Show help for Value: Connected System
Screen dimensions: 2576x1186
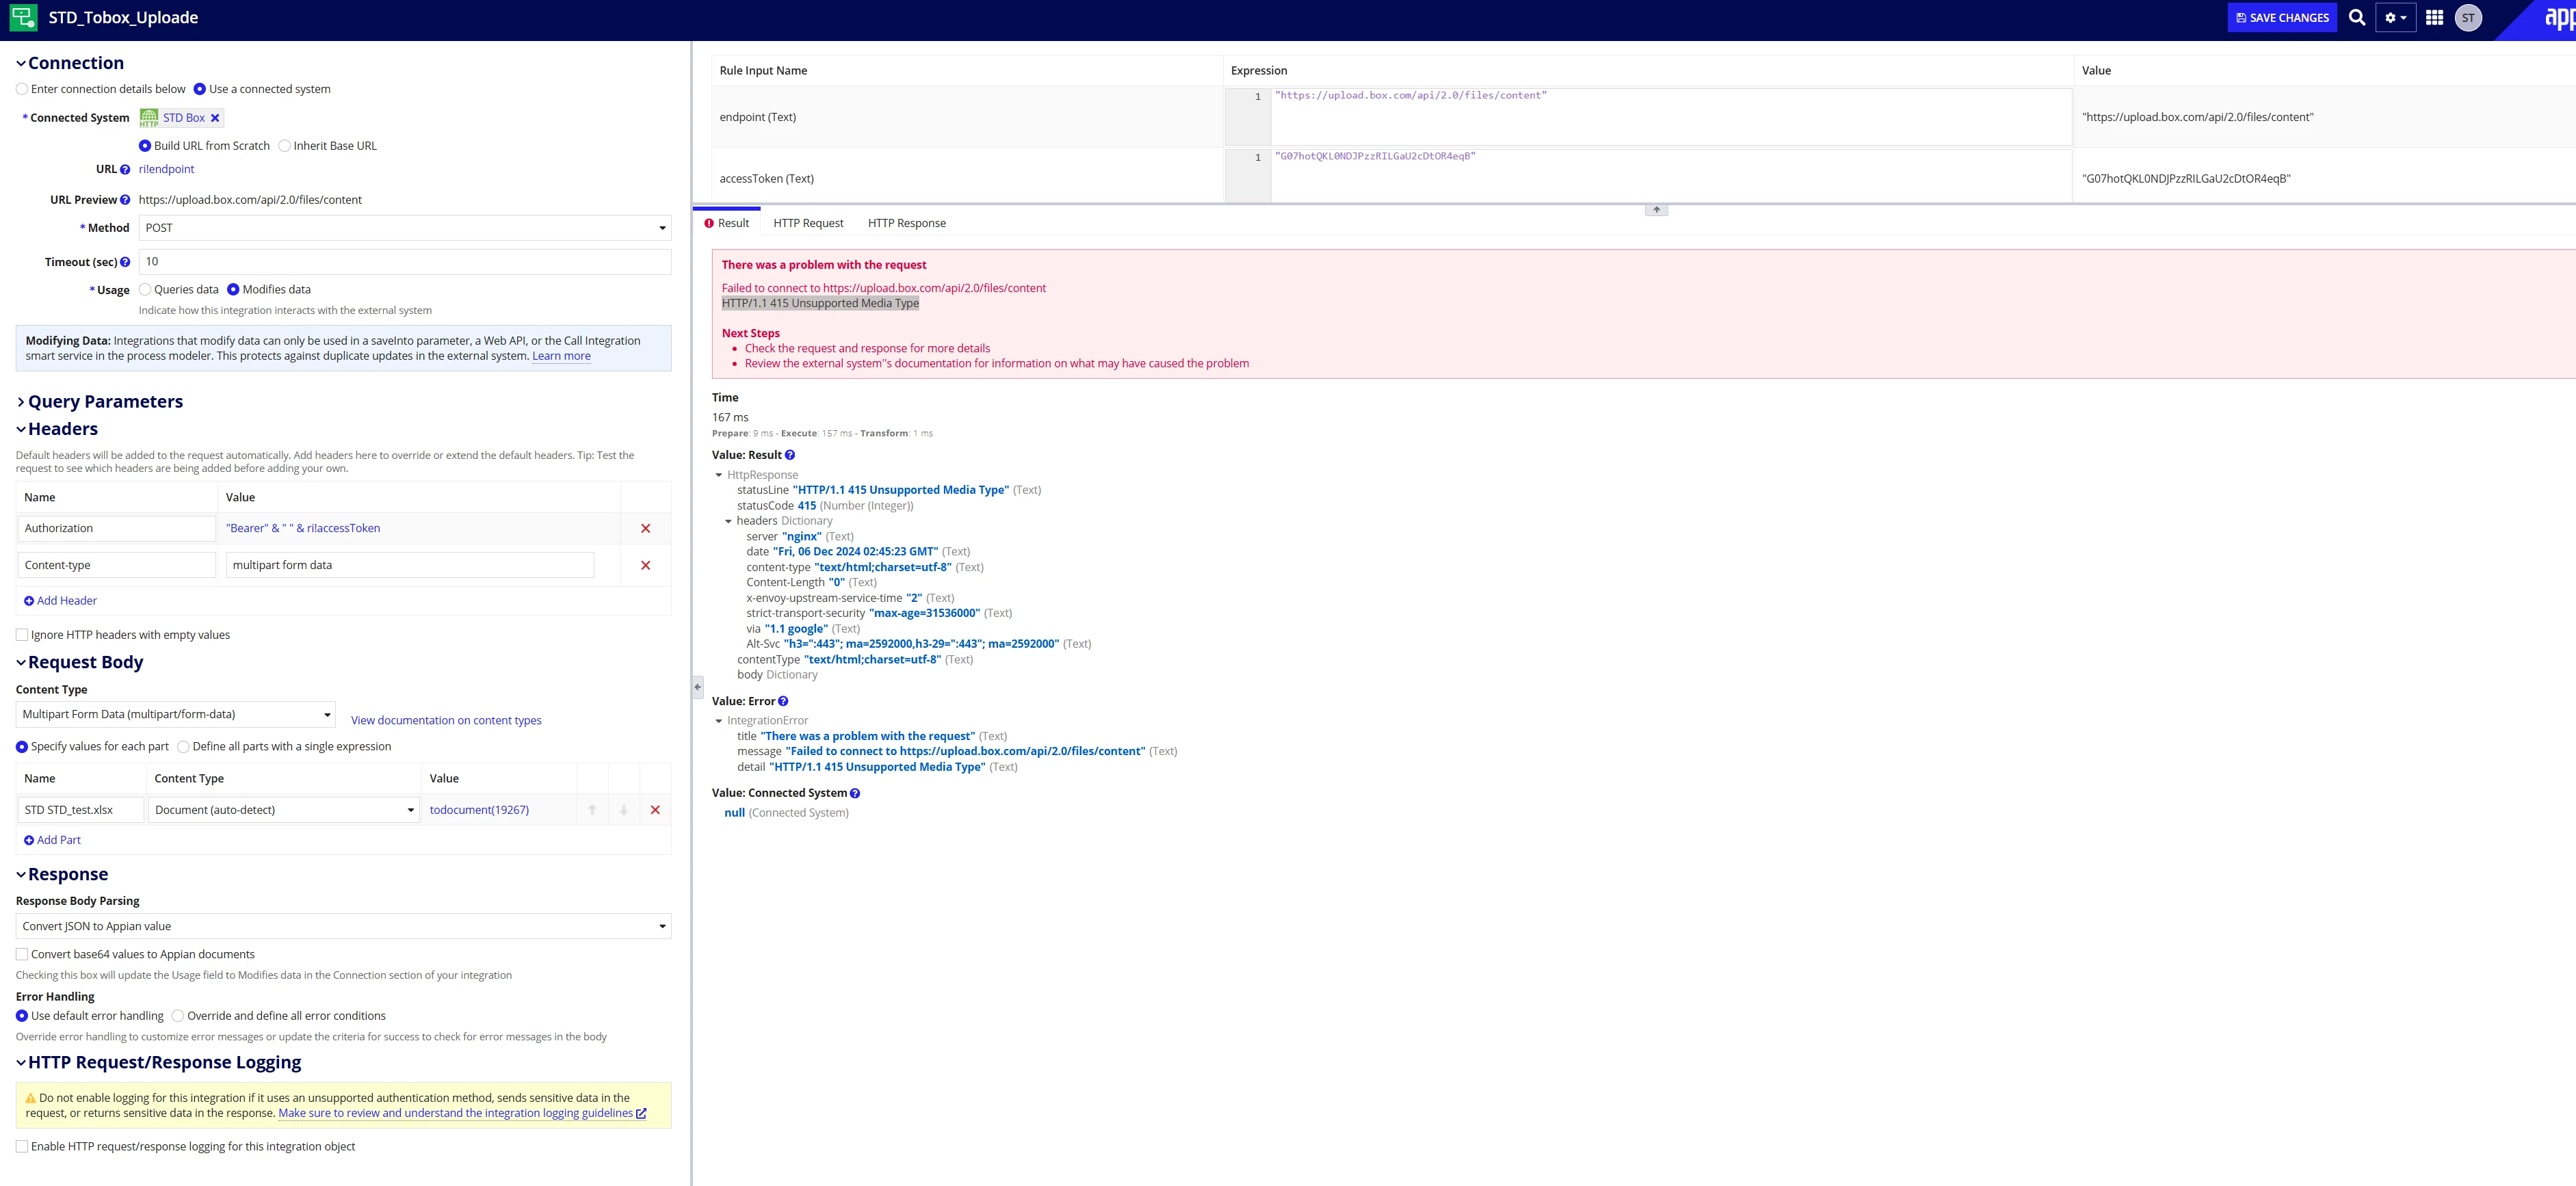(855, 793)
